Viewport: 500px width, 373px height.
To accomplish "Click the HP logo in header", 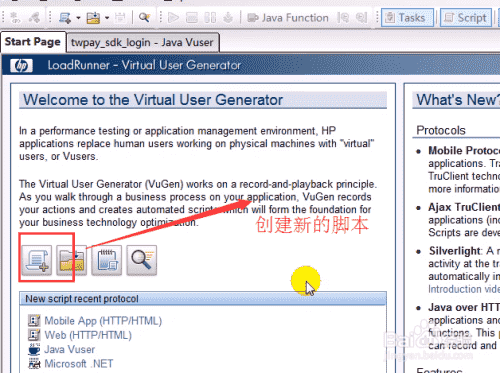I will (21, 65).
